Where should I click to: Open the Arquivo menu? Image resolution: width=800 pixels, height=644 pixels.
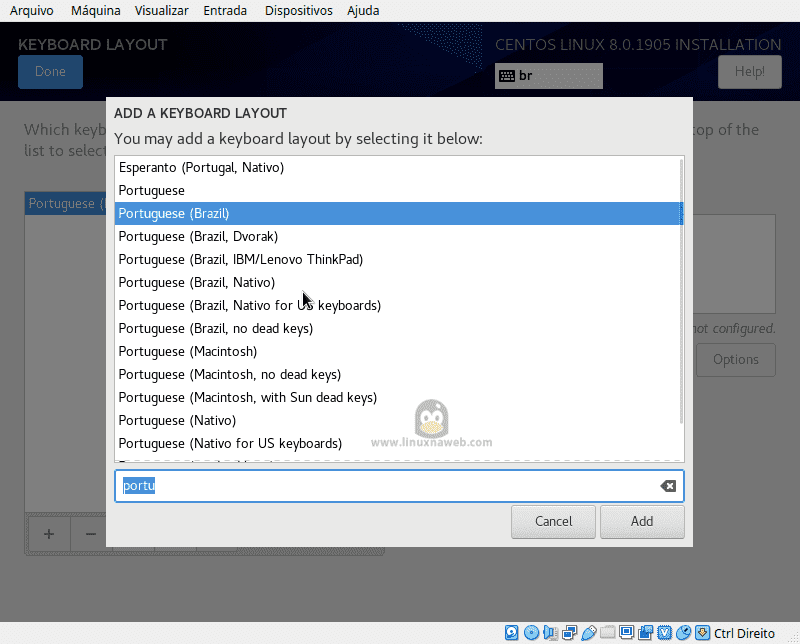(x=32, y=11)
